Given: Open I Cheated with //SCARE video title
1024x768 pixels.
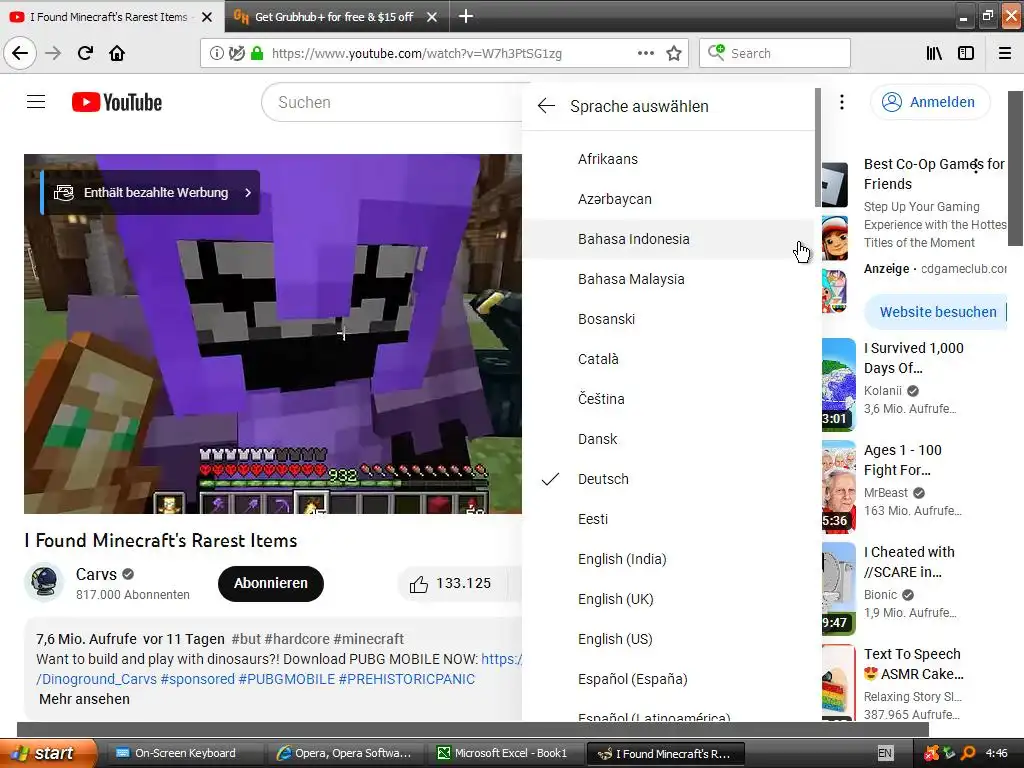Looking at the screenshot, I should point(909,562).
